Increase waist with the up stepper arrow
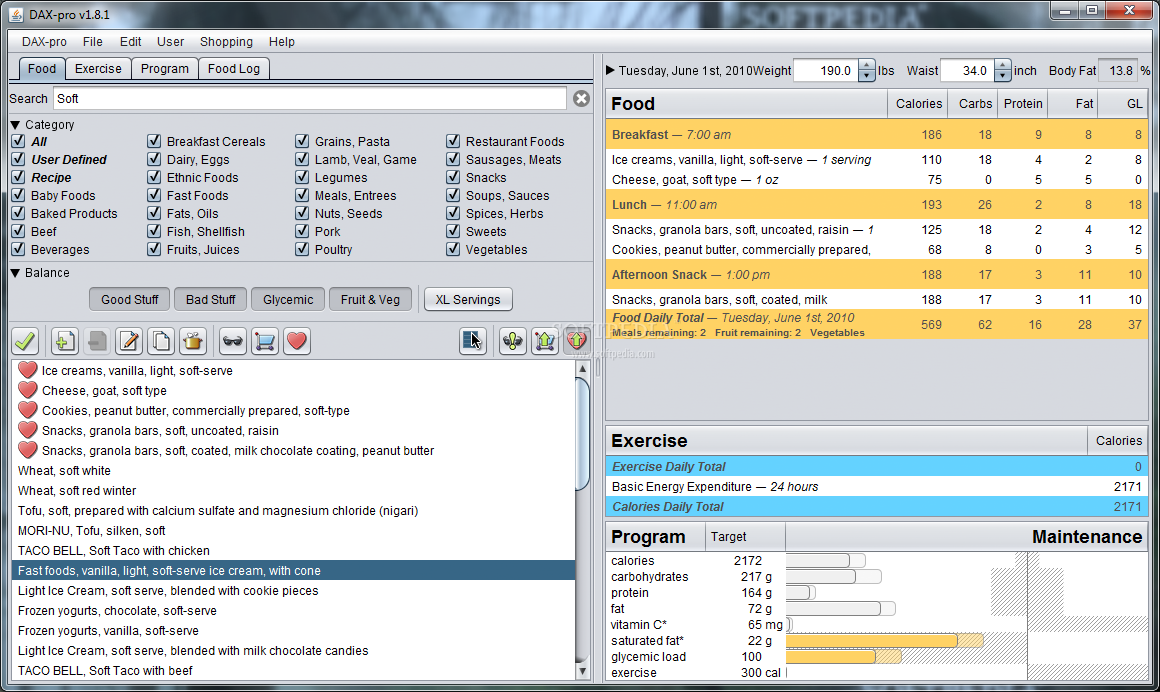 (1002, 65)
